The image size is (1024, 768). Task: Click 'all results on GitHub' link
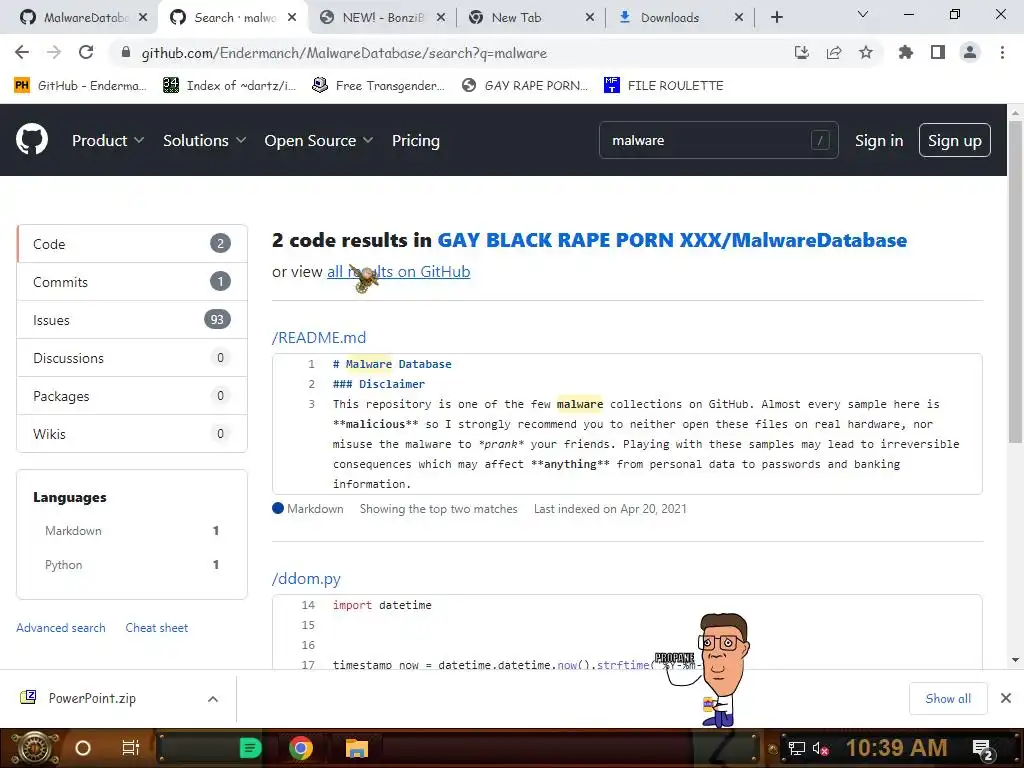coord(398,272)
